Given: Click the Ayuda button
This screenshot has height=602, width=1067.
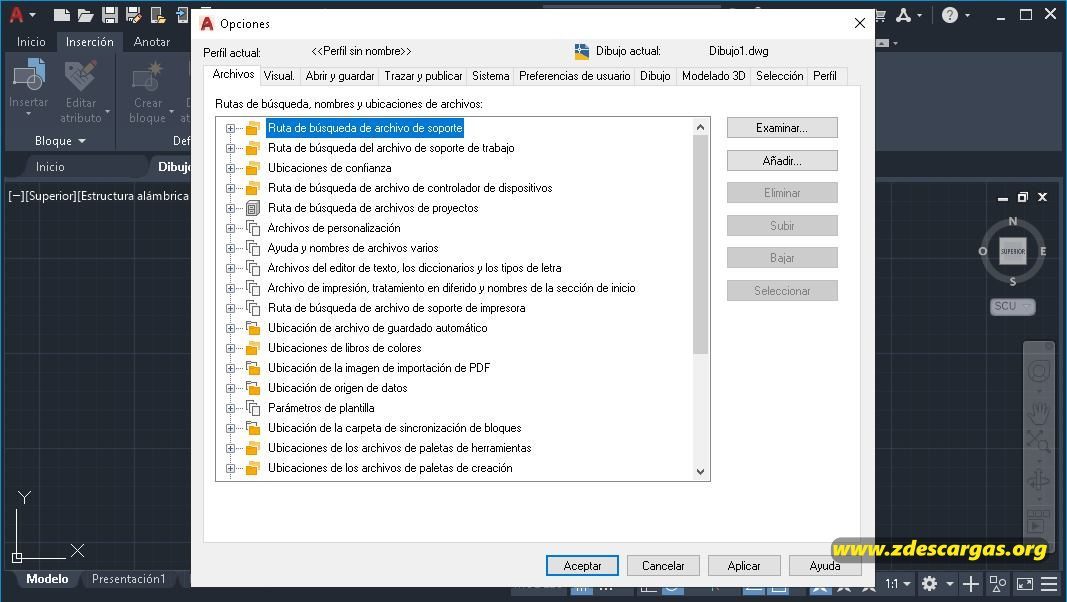Looking at the screenshot, I should 825,566.
